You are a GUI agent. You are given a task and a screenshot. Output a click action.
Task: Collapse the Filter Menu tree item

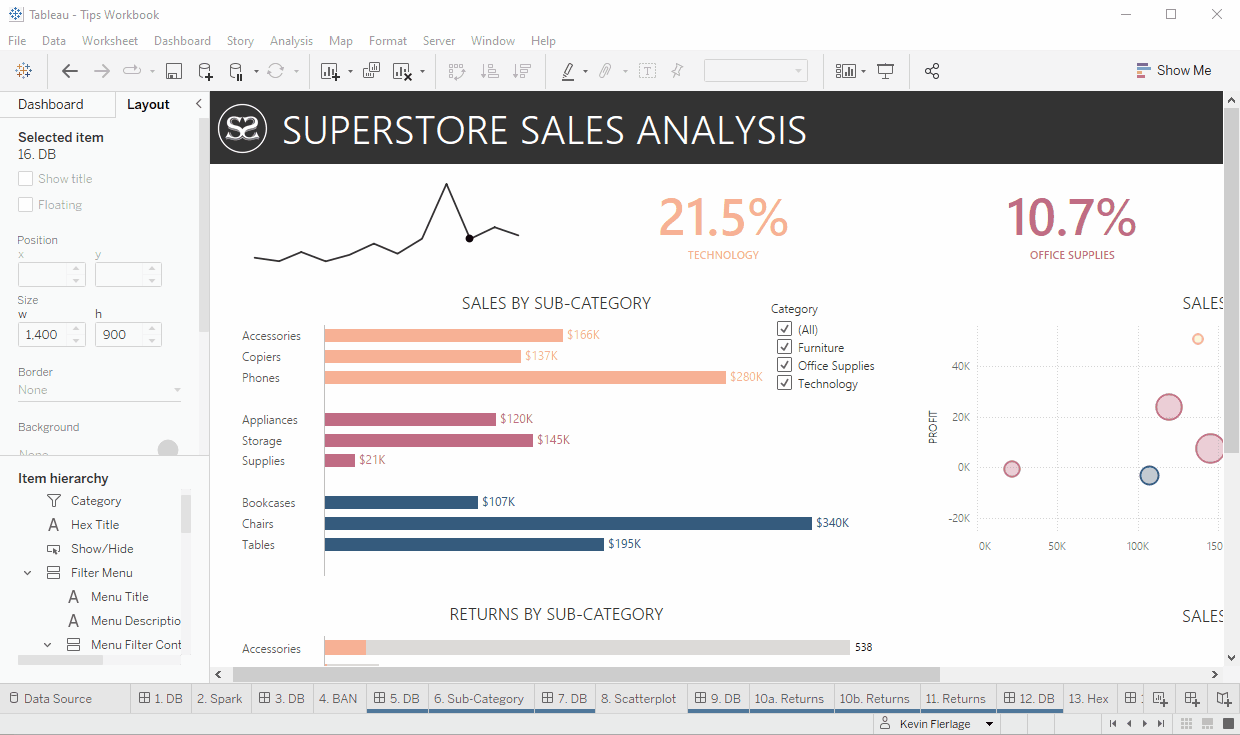point(27,573)
